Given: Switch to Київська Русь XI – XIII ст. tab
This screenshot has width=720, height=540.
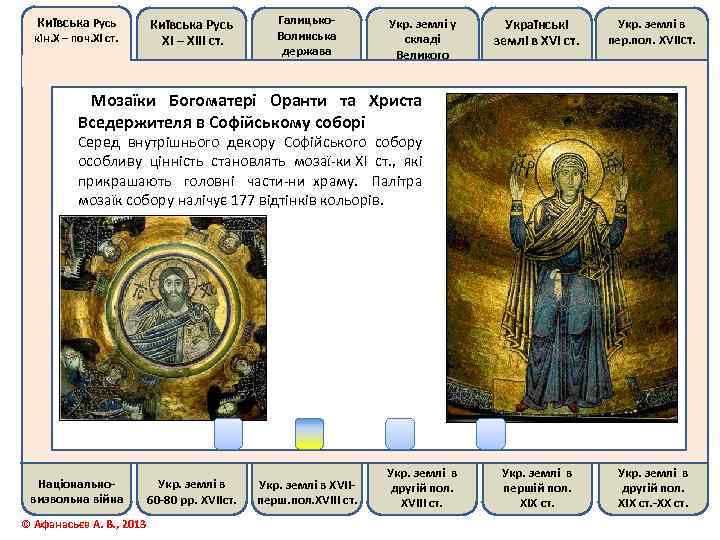Looking at the screenshot, I should point(191,33).
